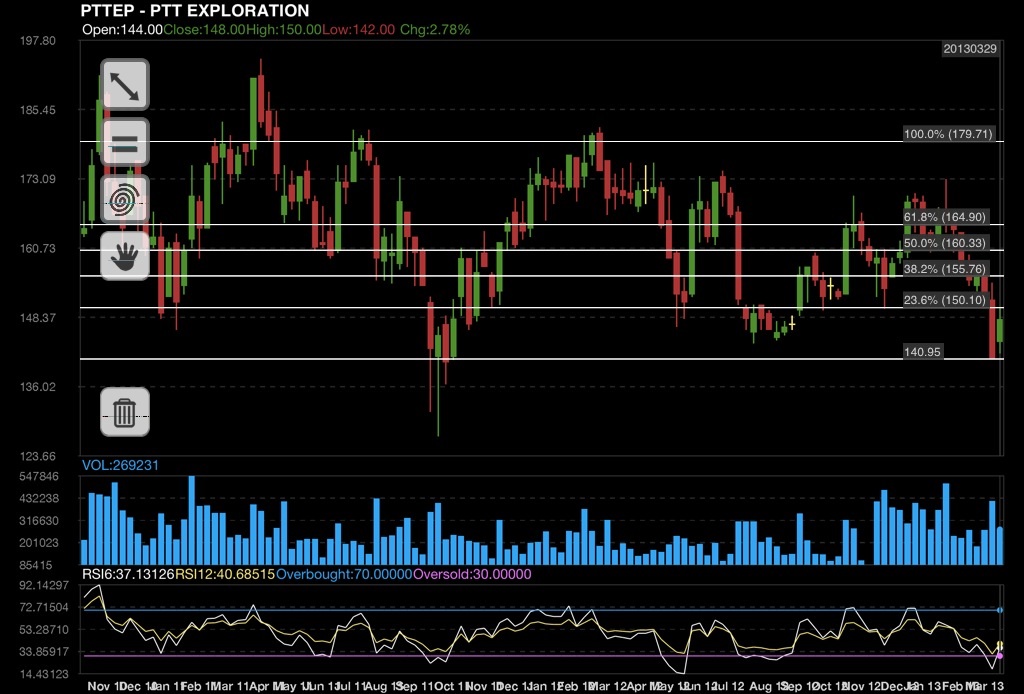Click the 50.0% (160.33) Fibonacci label

pyautogui.click(x=944, y=243)
